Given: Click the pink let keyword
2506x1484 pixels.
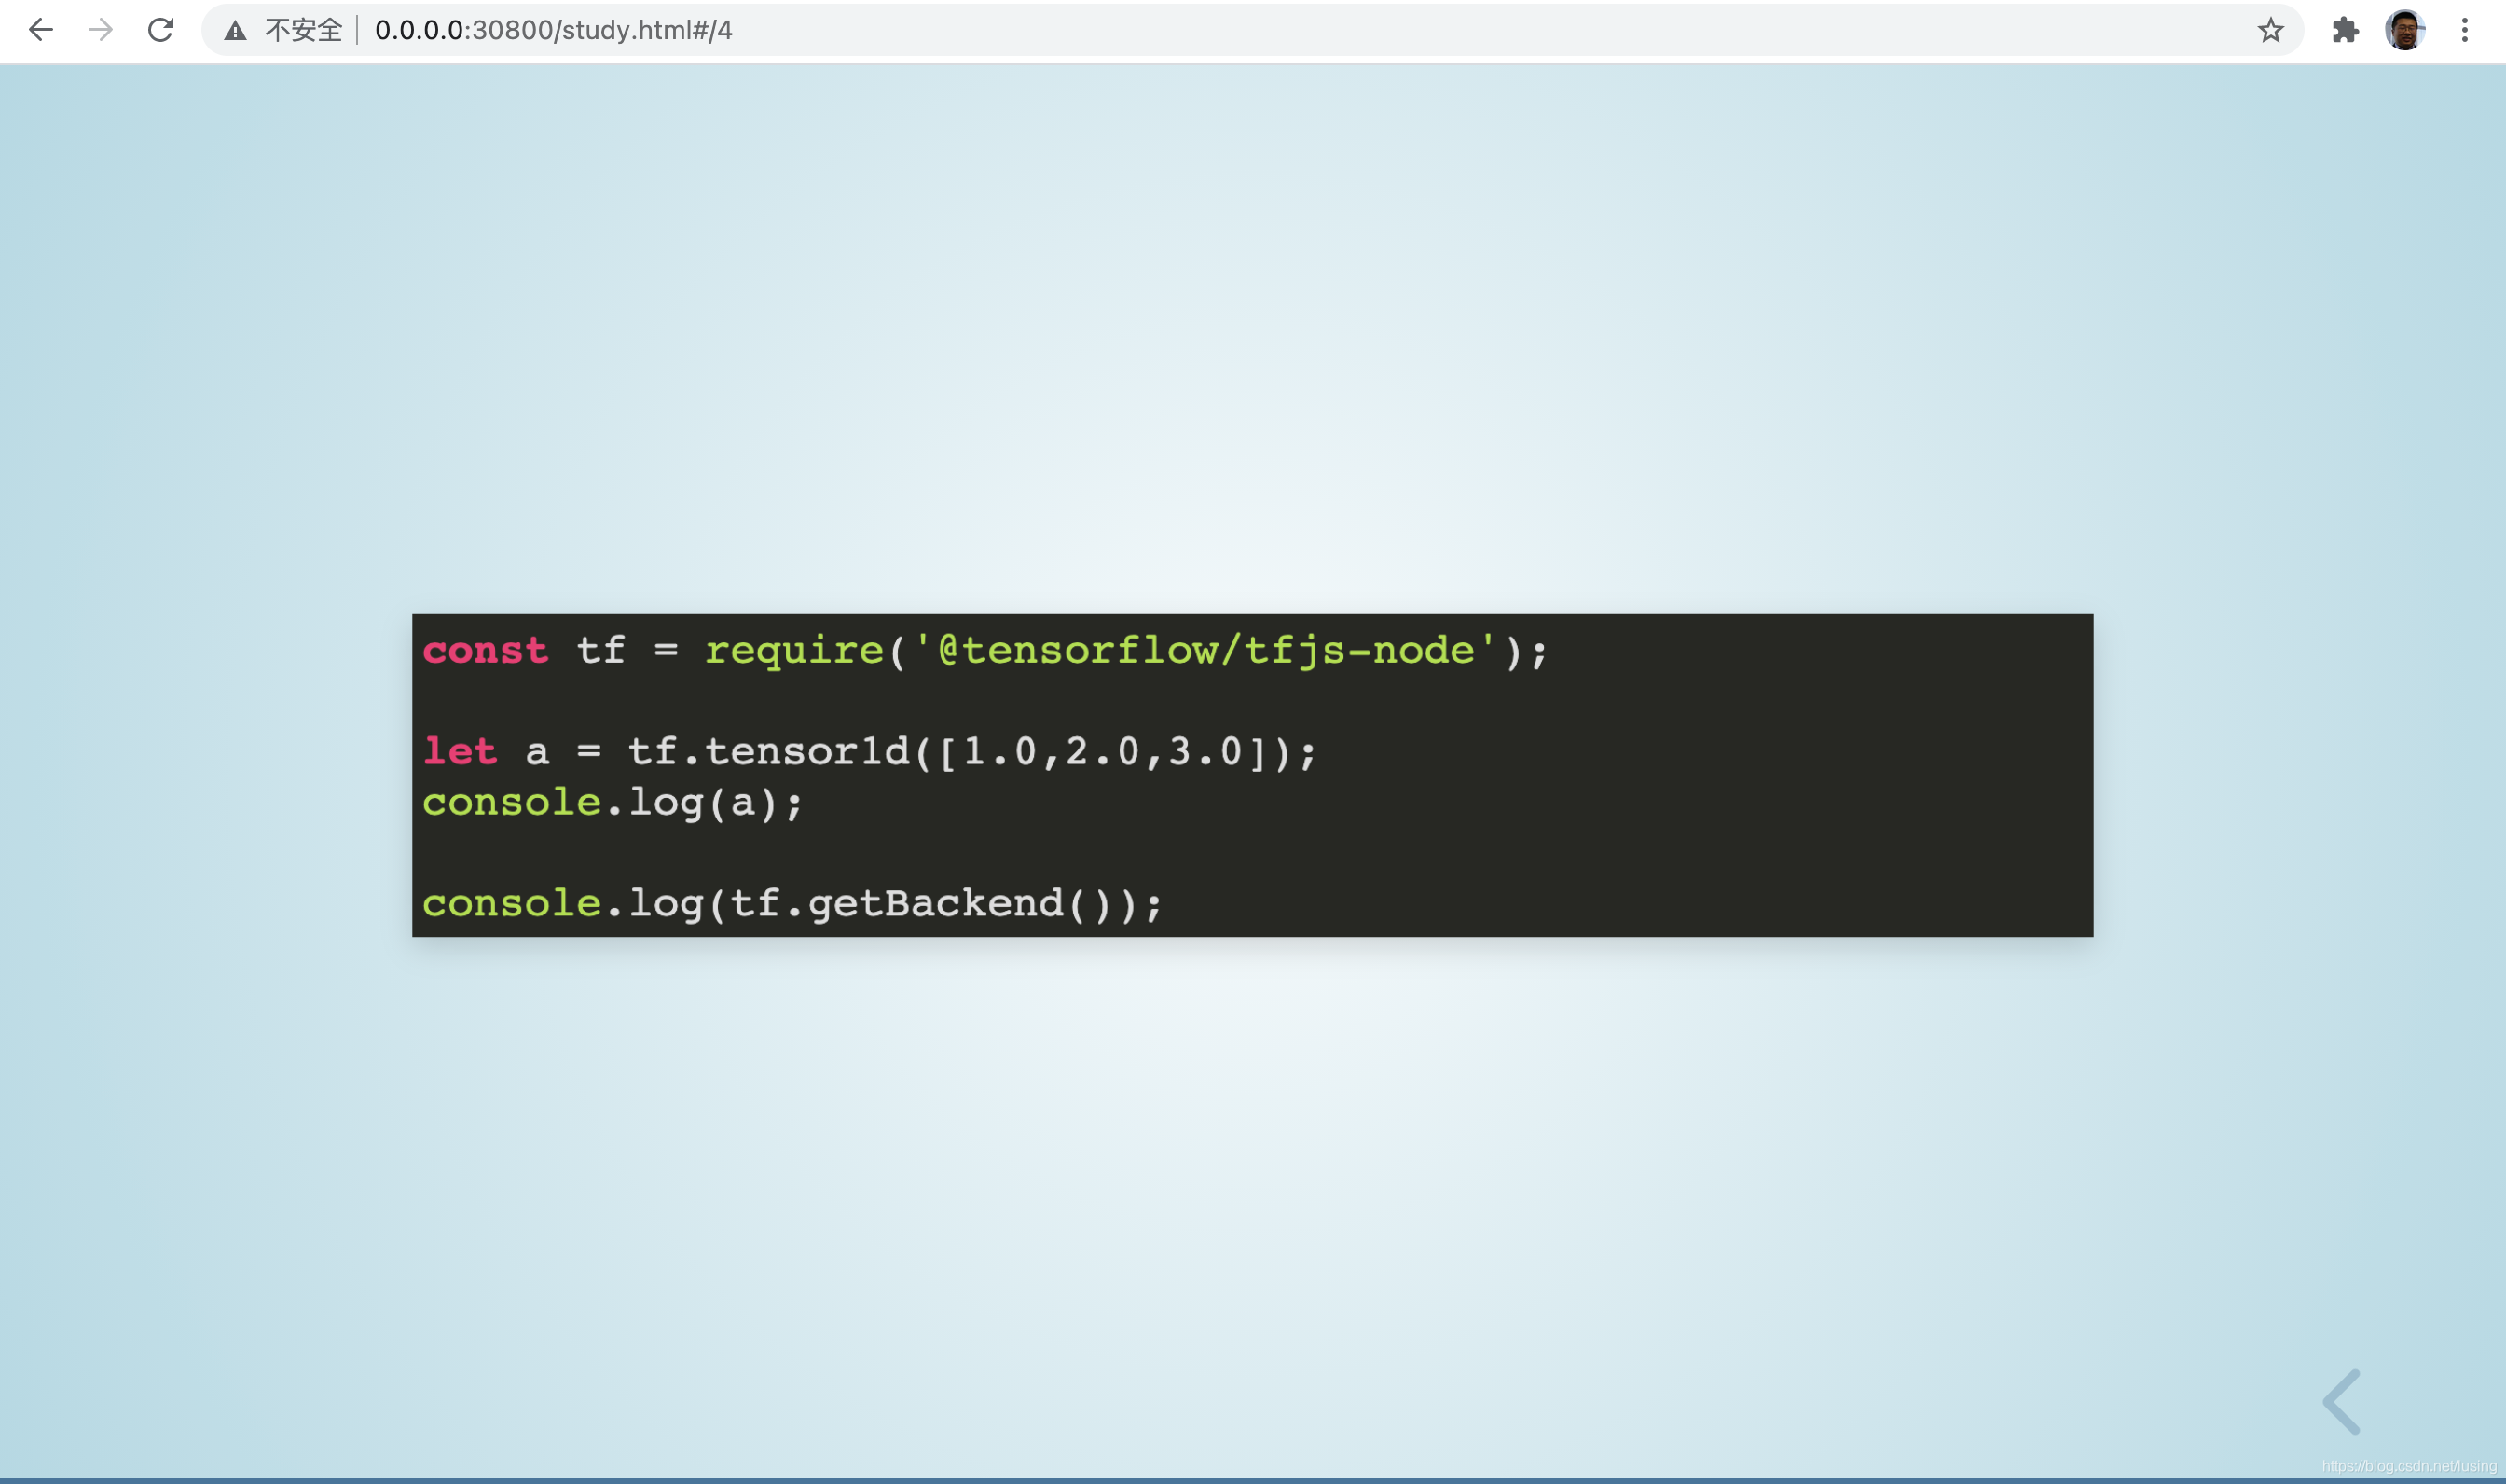Looking at the screenshot, I should tap(460, 752).
